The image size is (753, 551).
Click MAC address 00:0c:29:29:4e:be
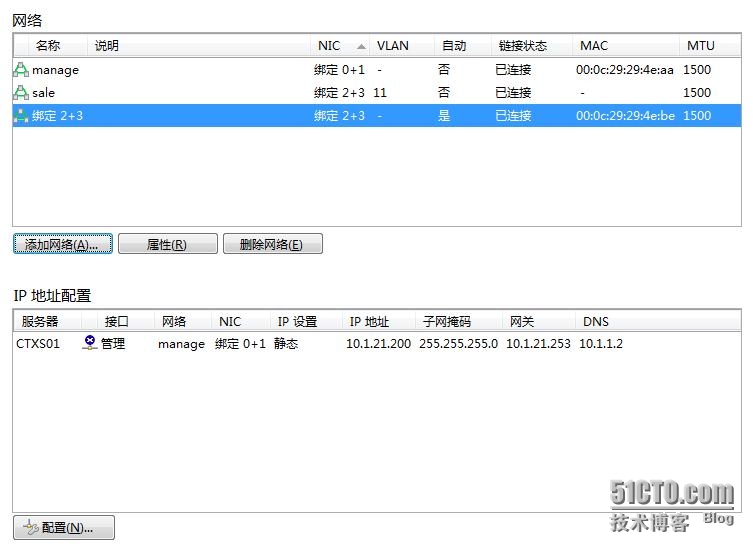625,116
